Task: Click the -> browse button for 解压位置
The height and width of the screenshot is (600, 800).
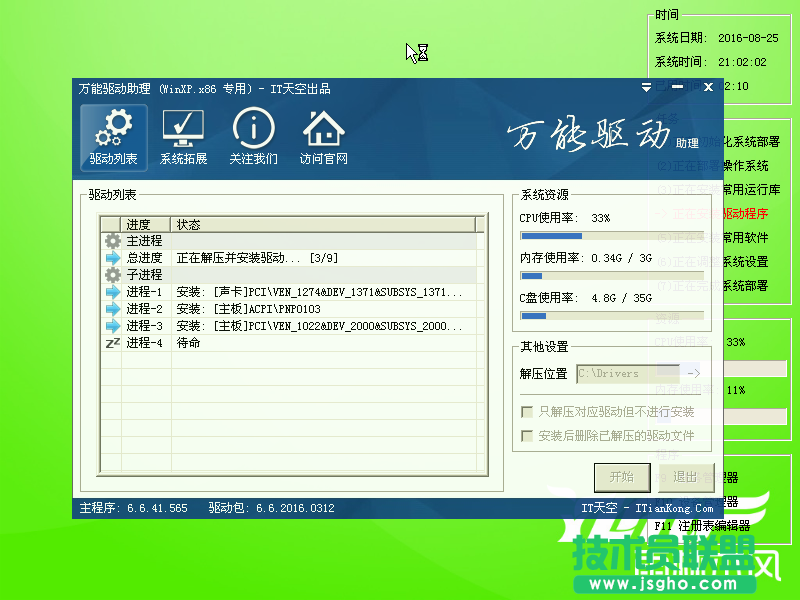Action: coord(694,374)
